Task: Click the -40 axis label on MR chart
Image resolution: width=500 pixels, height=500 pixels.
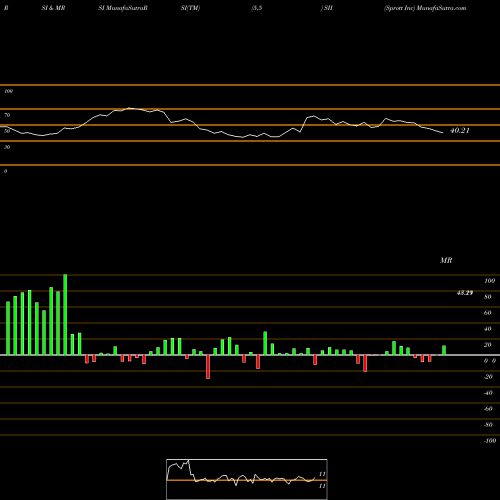Action: click(x=488, y=393)
